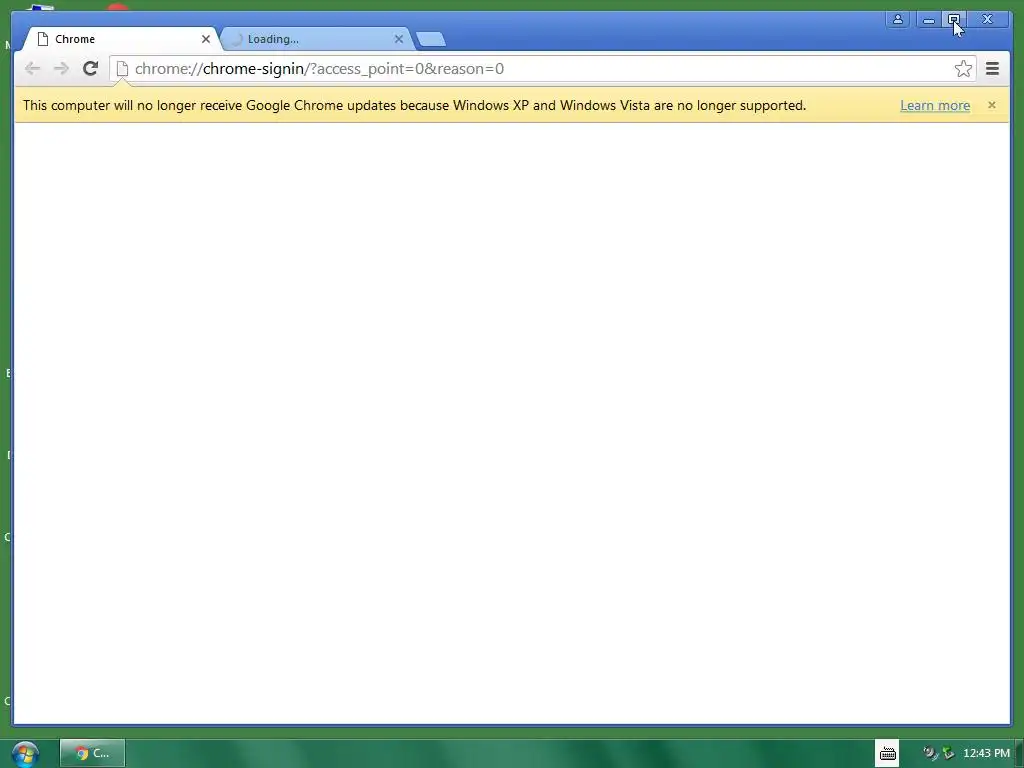The height and width of the screenshot is (768, 1024).
Task: Open the Chrome user profile button
Action: pyautogui.click(x=898, y=20)
